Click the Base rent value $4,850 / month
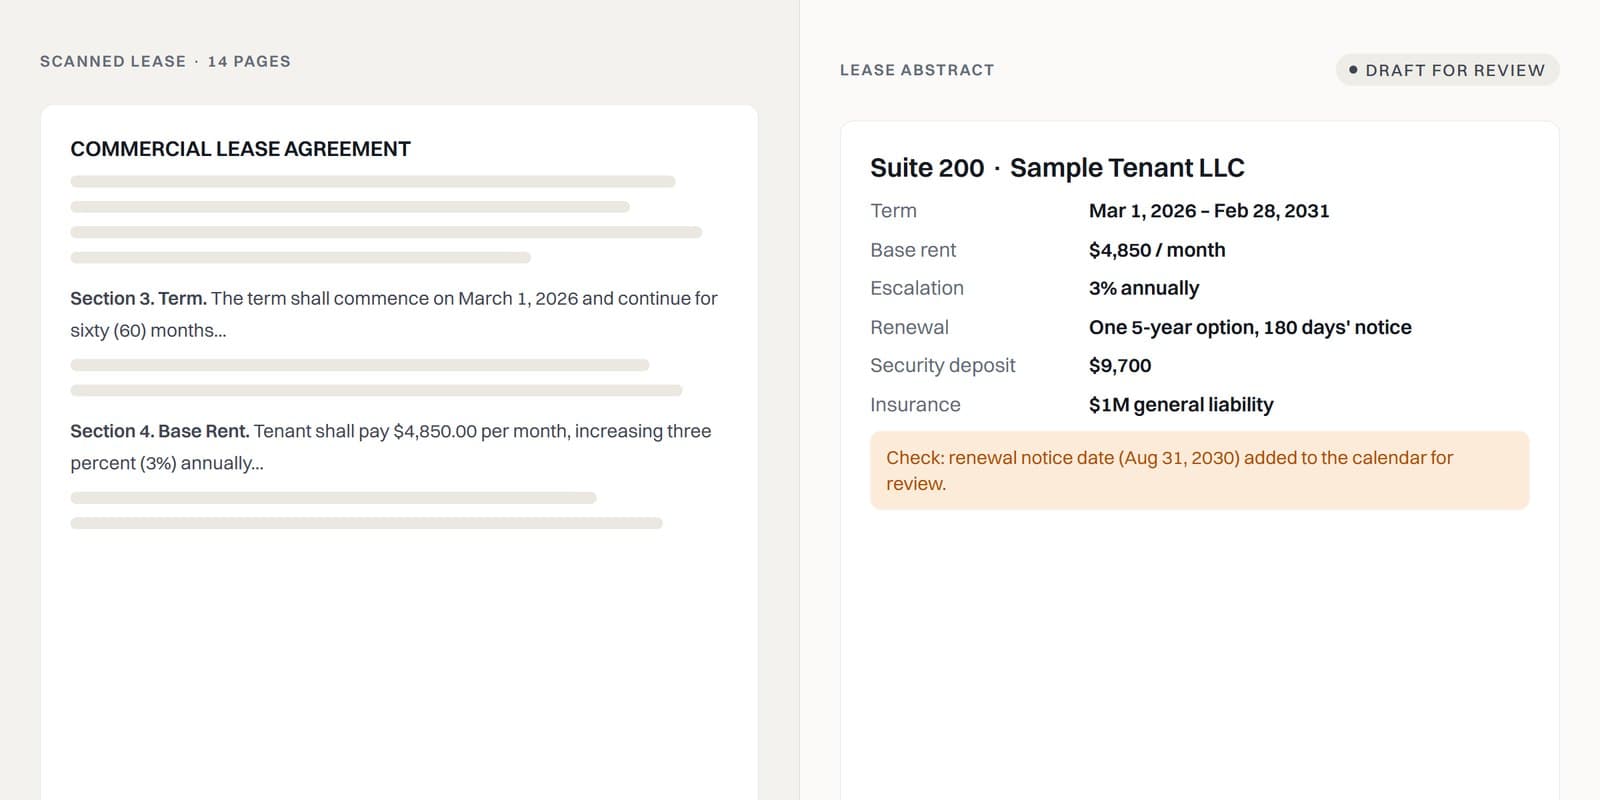 click(1157, 250)
